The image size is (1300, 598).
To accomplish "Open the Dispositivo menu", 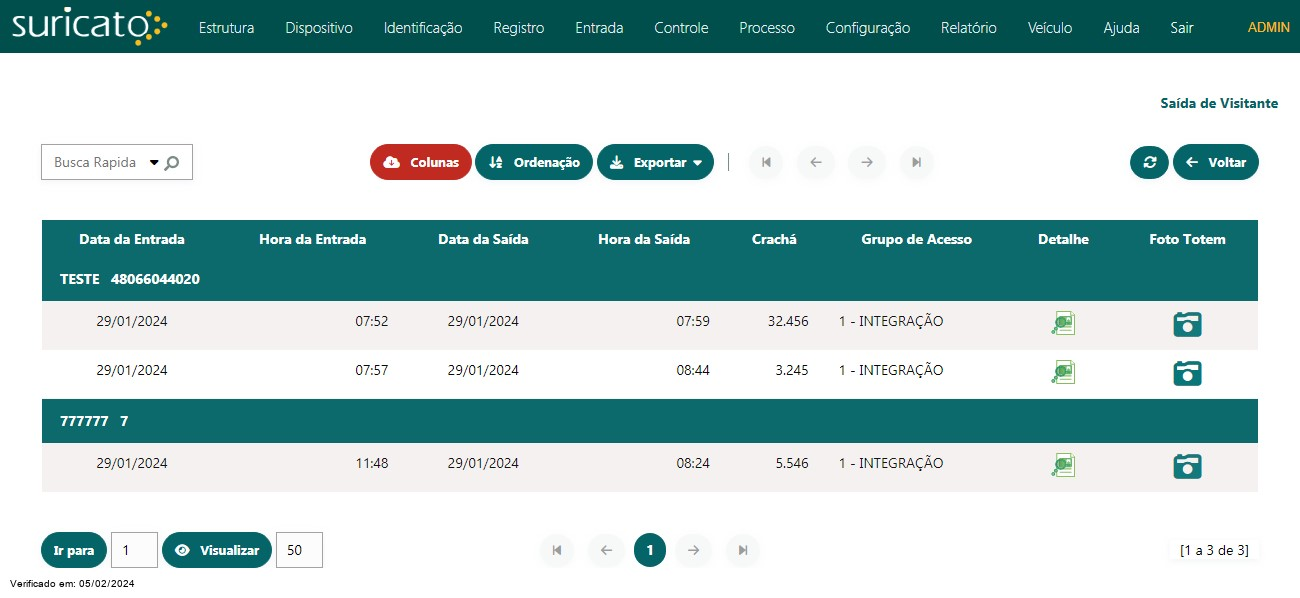I will point(319,28).
